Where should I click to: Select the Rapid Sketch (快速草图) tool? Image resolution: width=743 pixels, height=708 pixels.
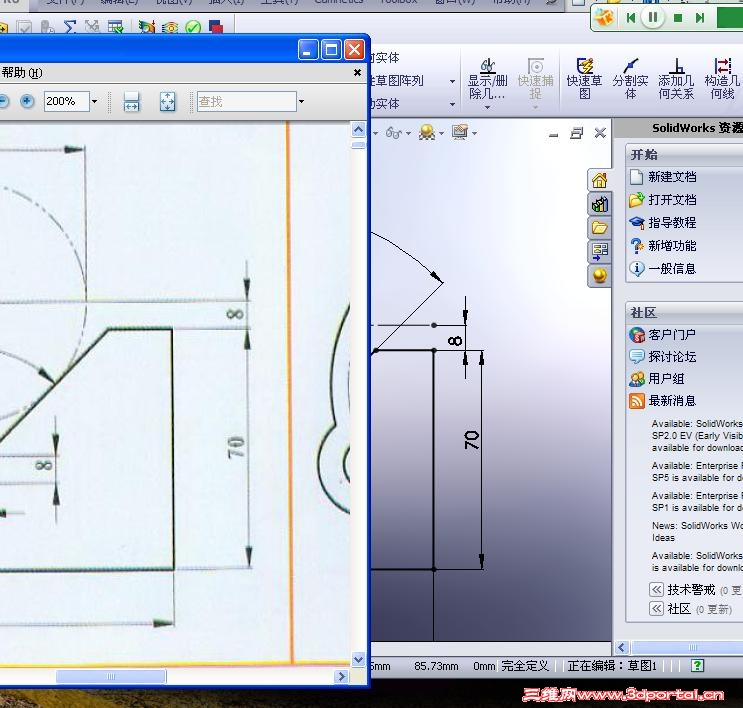(x=584, y=79)
